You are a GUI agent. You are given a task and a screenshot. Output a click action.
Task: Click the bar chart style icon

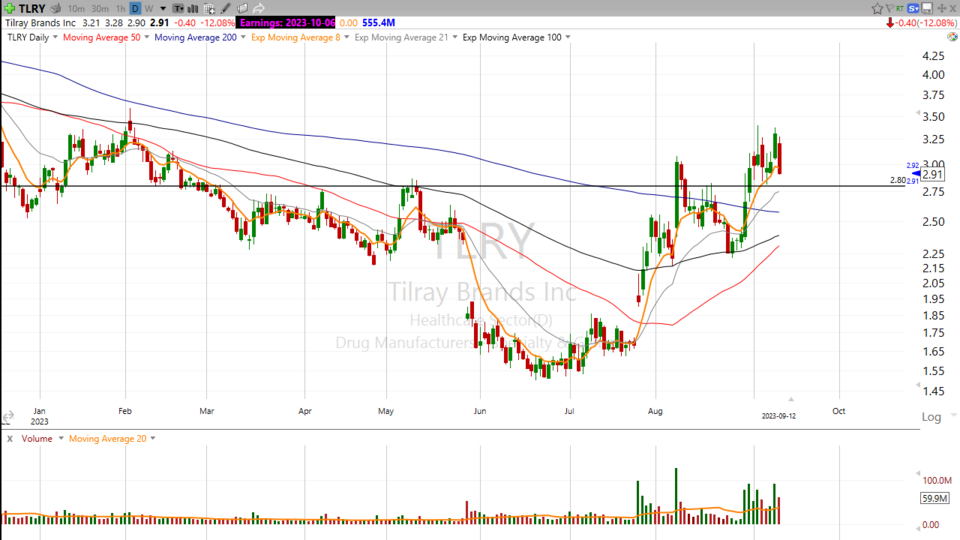pos(193,9)
